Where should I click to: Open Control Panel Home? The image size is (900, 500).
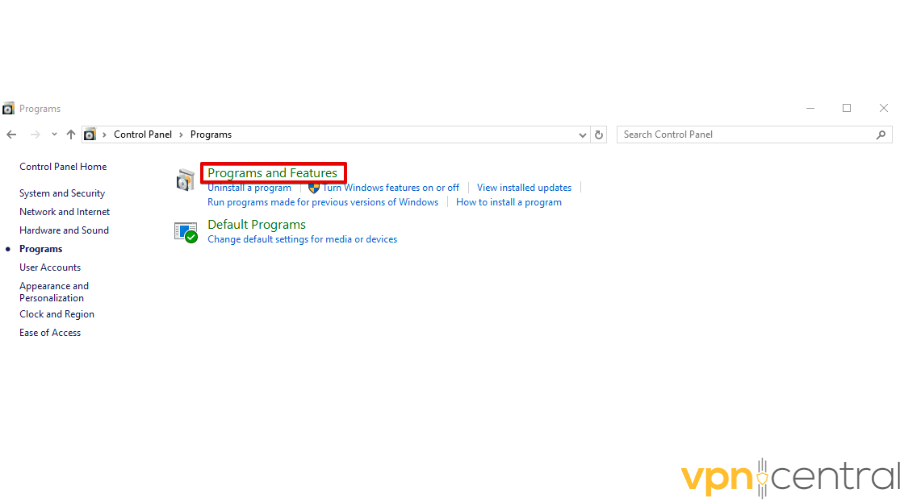click(x=63, y=167)
